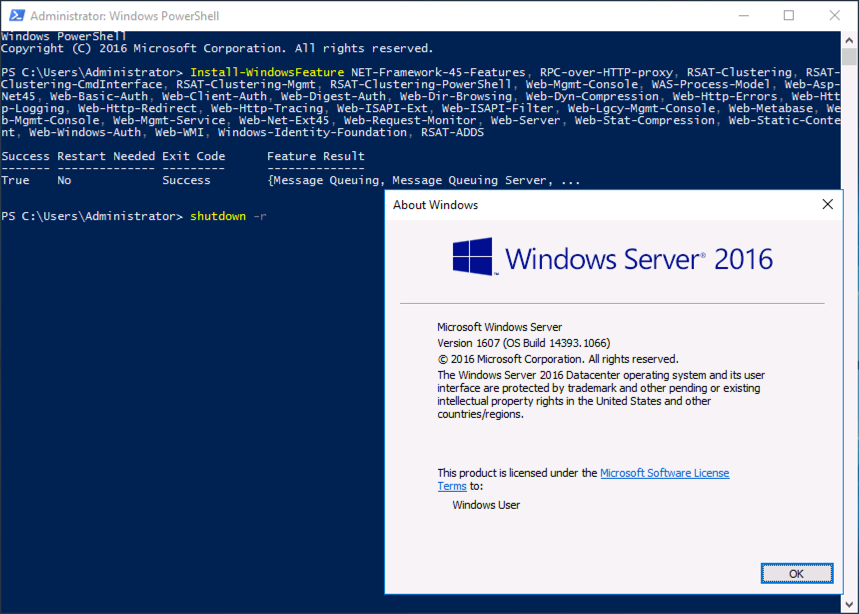
Task: Click 'Version 1607 (OS Build 14393.1066)' text
Action: 524,343
